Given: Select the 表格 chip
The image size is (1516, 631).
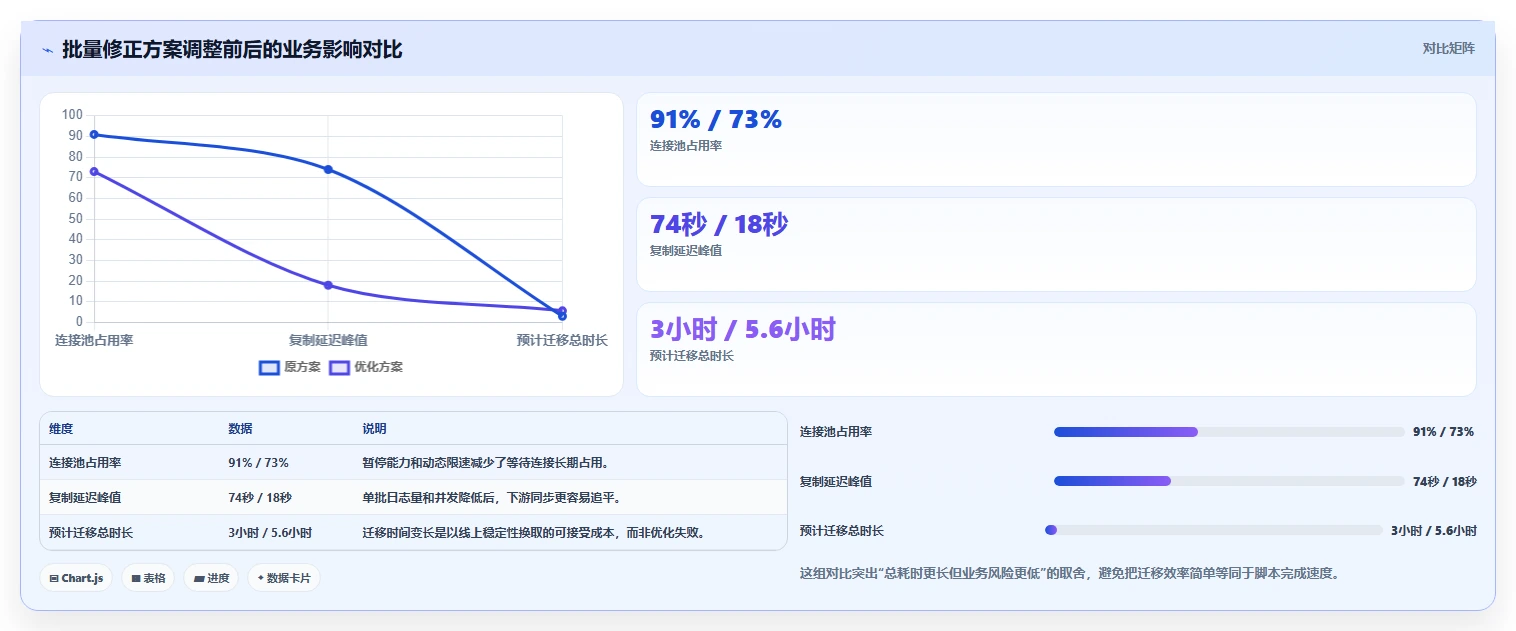Looking at the screenshot, I should tap(148, 578).
